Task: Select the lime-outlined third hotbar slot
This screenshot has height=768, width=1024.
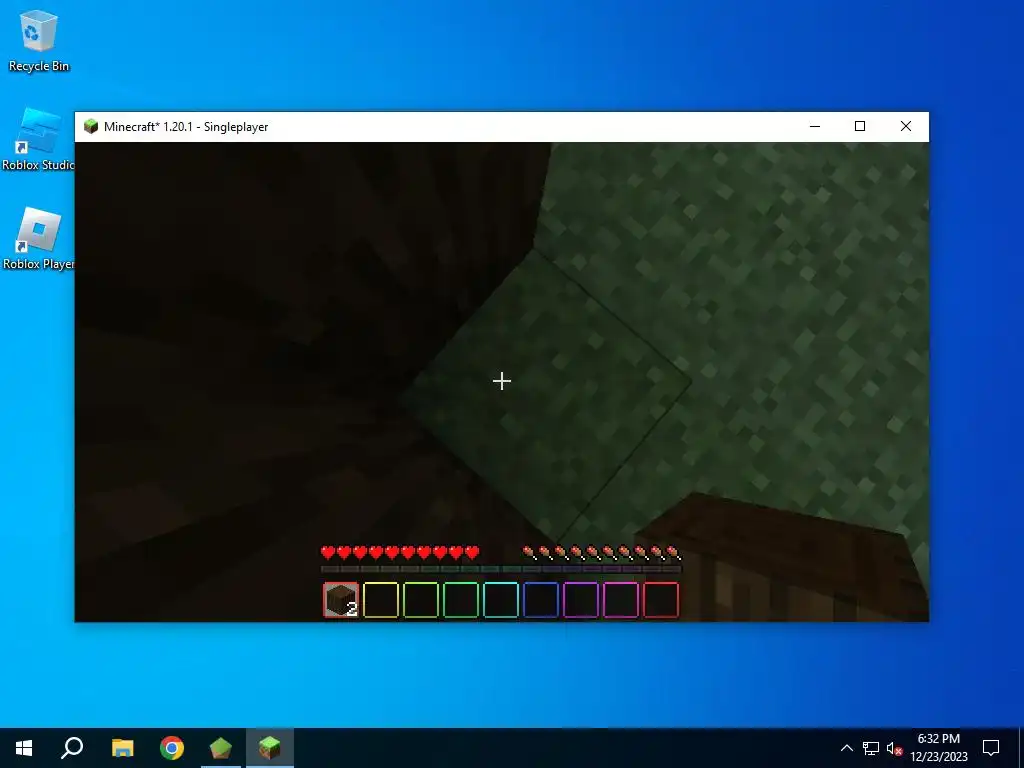Action: (x=421, y=600)
